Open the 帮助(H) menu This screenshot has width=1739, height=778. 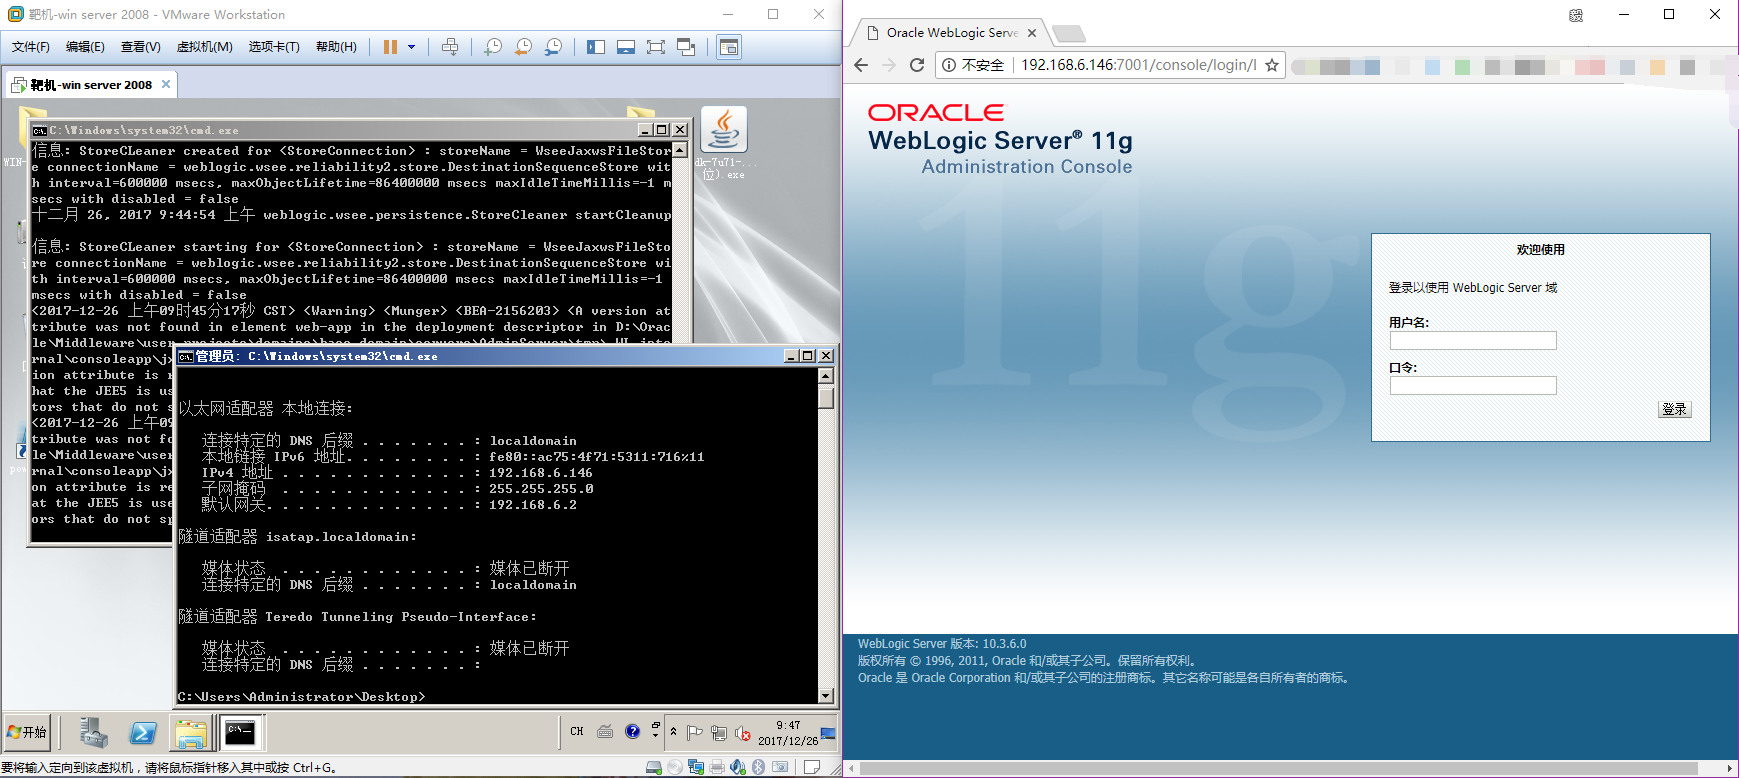coord(336,47)
